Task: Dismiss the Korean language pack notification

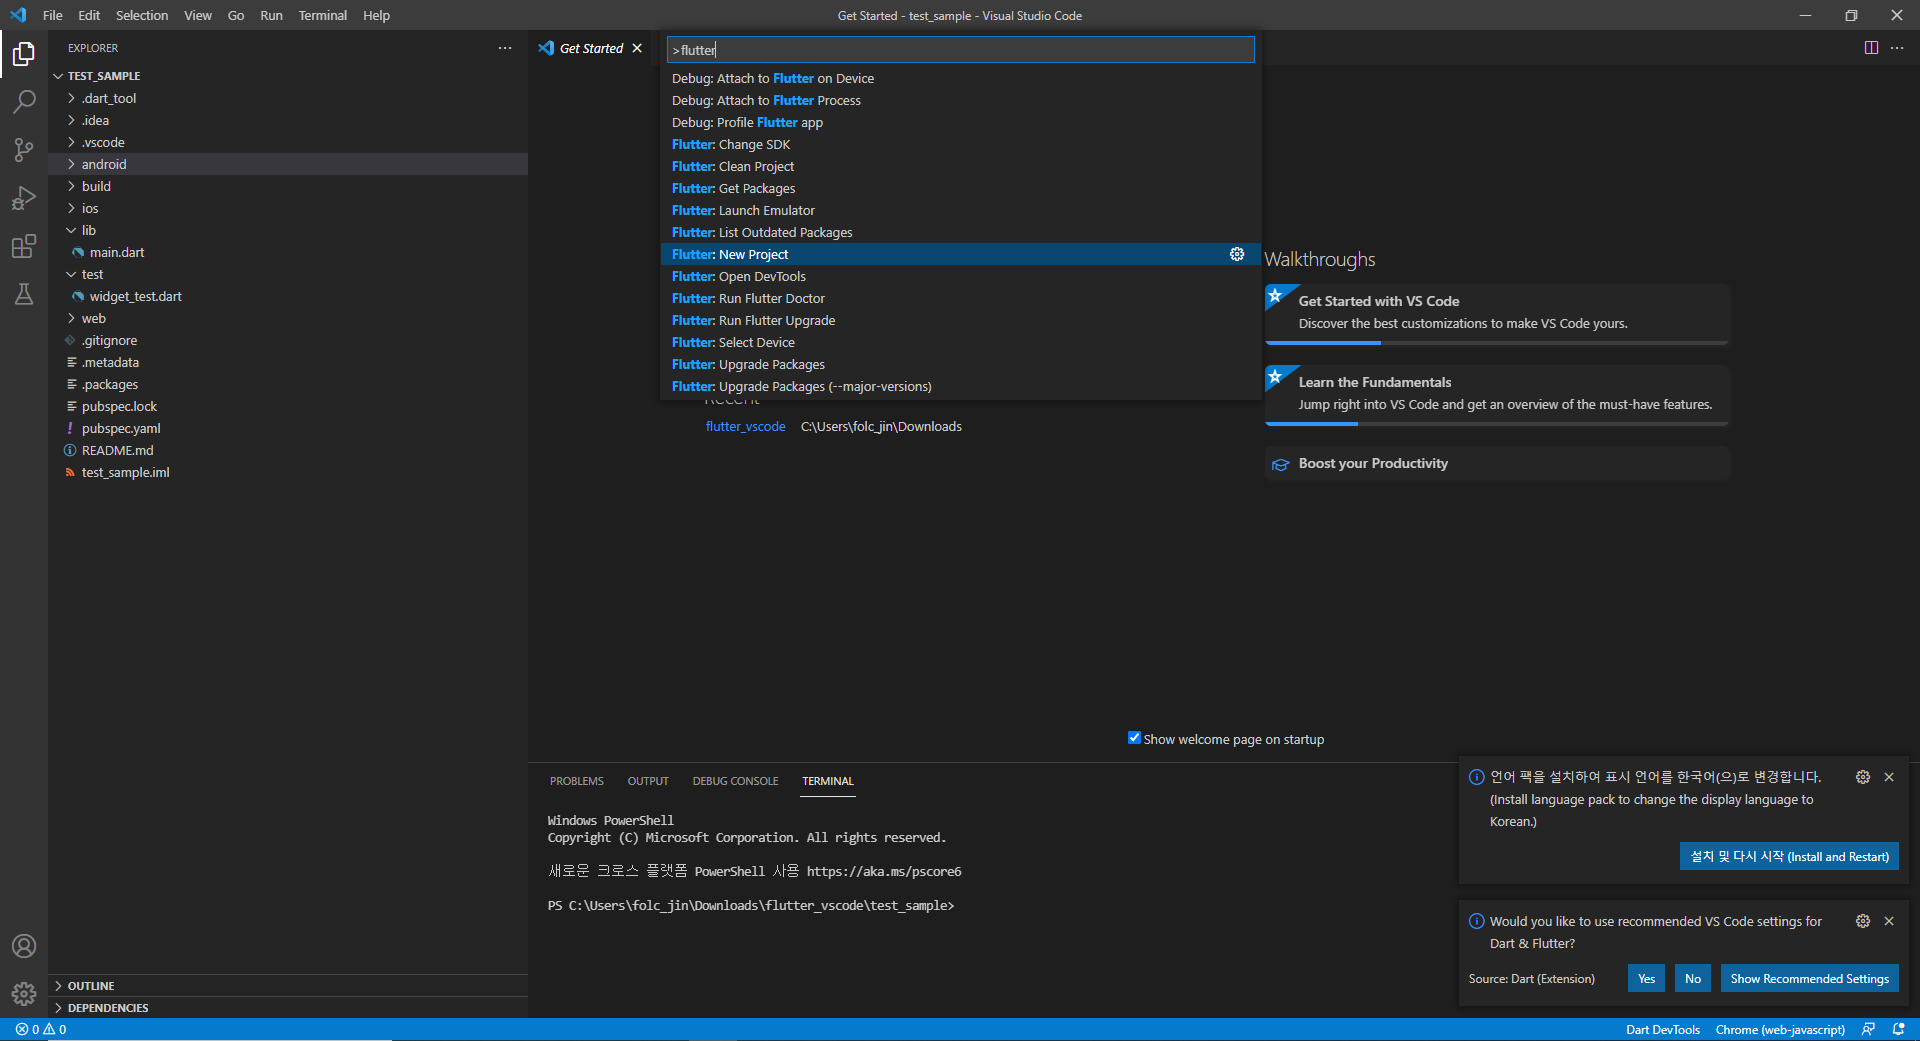Action: (1889, 777)
